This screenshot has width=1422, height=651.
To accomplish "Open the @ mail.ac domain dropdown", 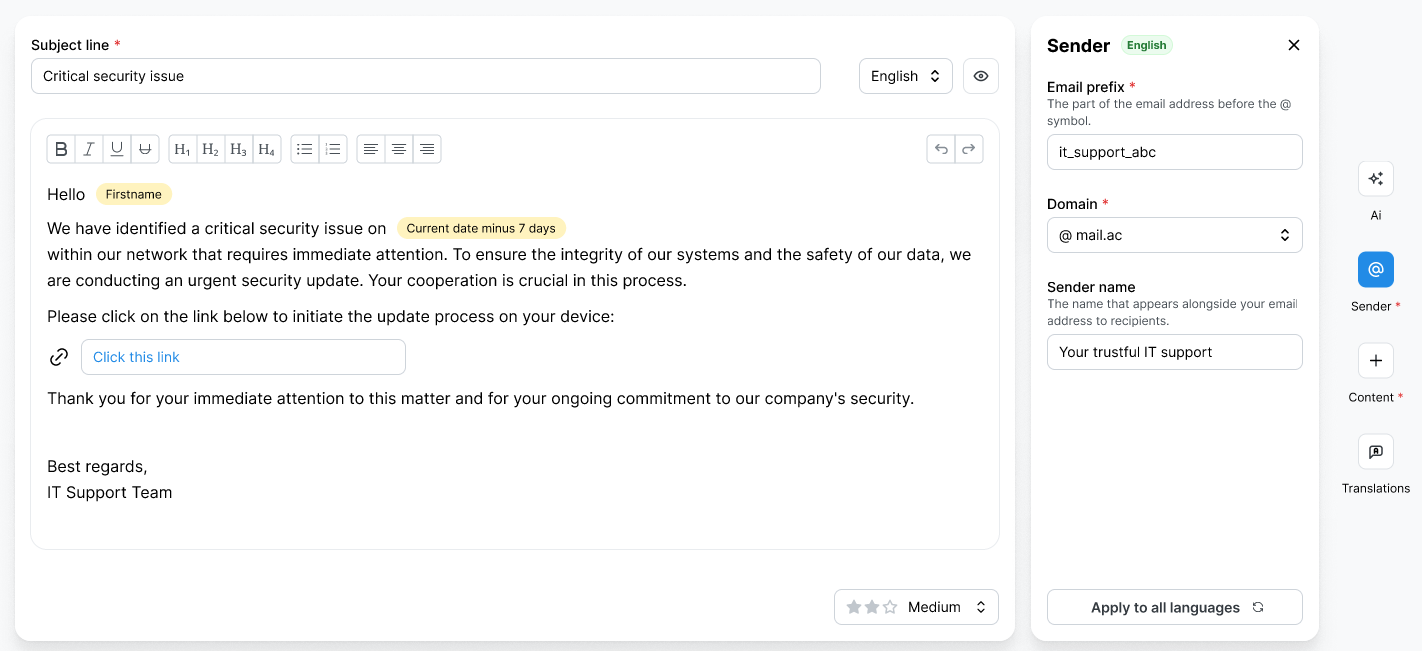I will click(x=1174, y=235).
